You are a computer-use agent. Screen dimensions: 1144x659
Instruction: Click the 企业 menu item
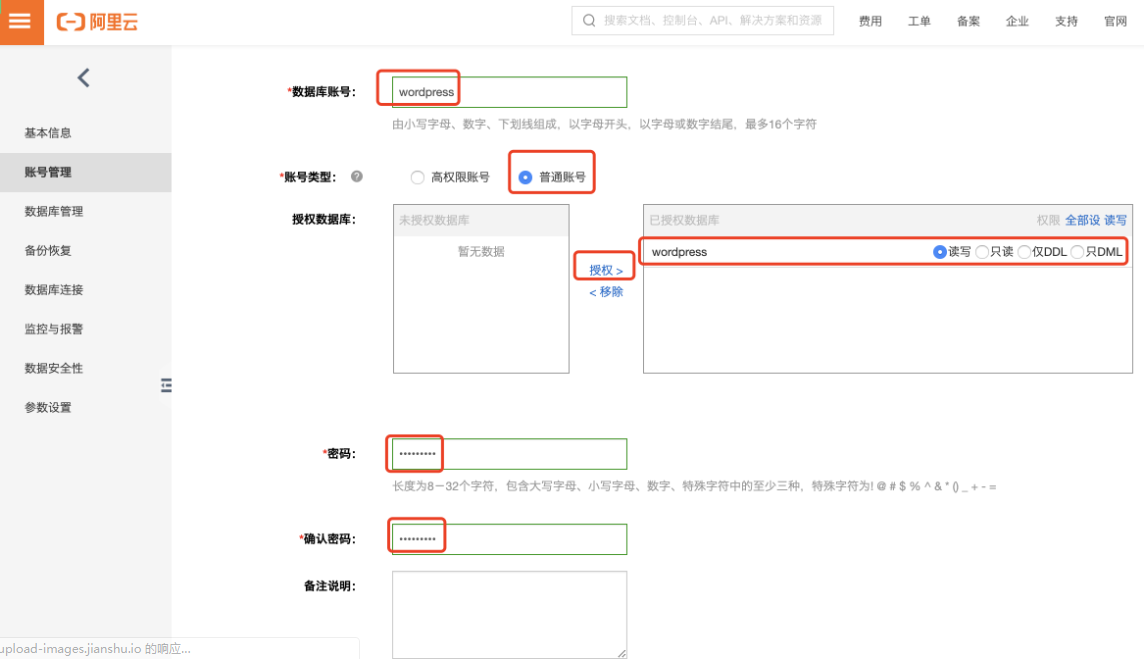click(1017, 21)
